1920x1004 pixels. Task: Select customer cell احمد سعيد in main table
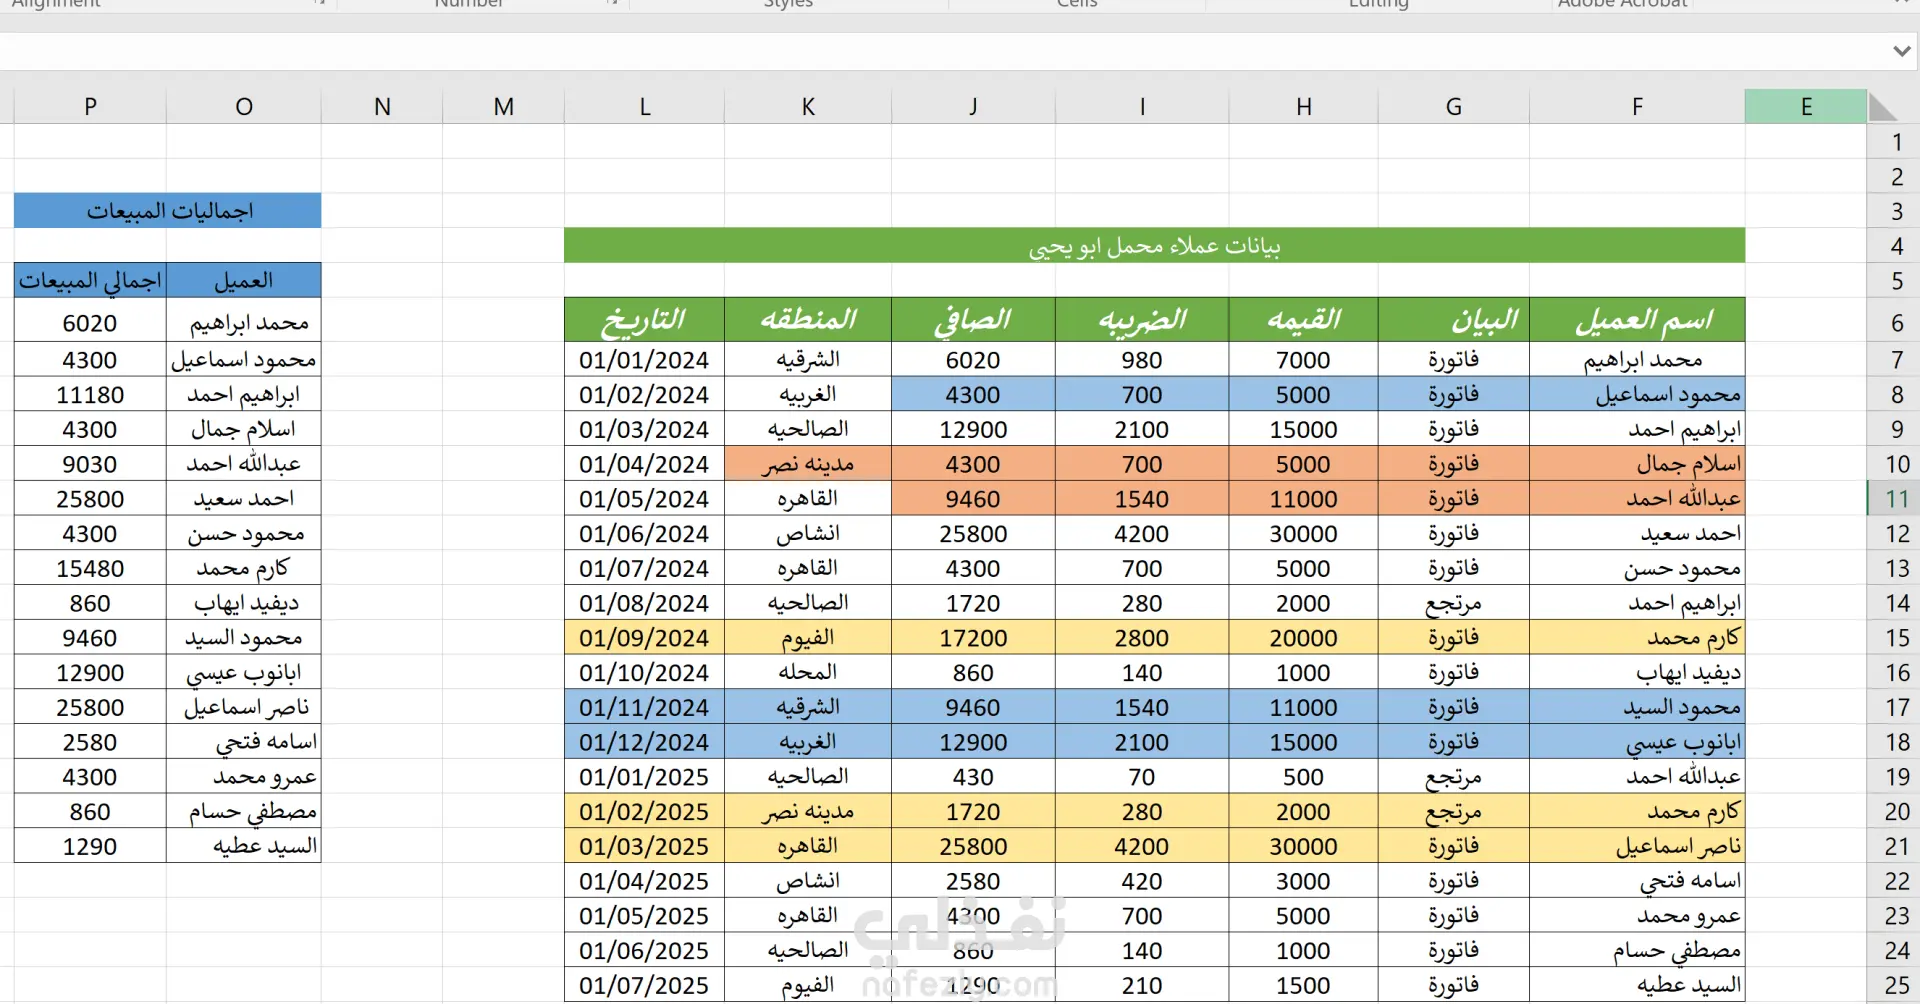(x=1637, y=534)
